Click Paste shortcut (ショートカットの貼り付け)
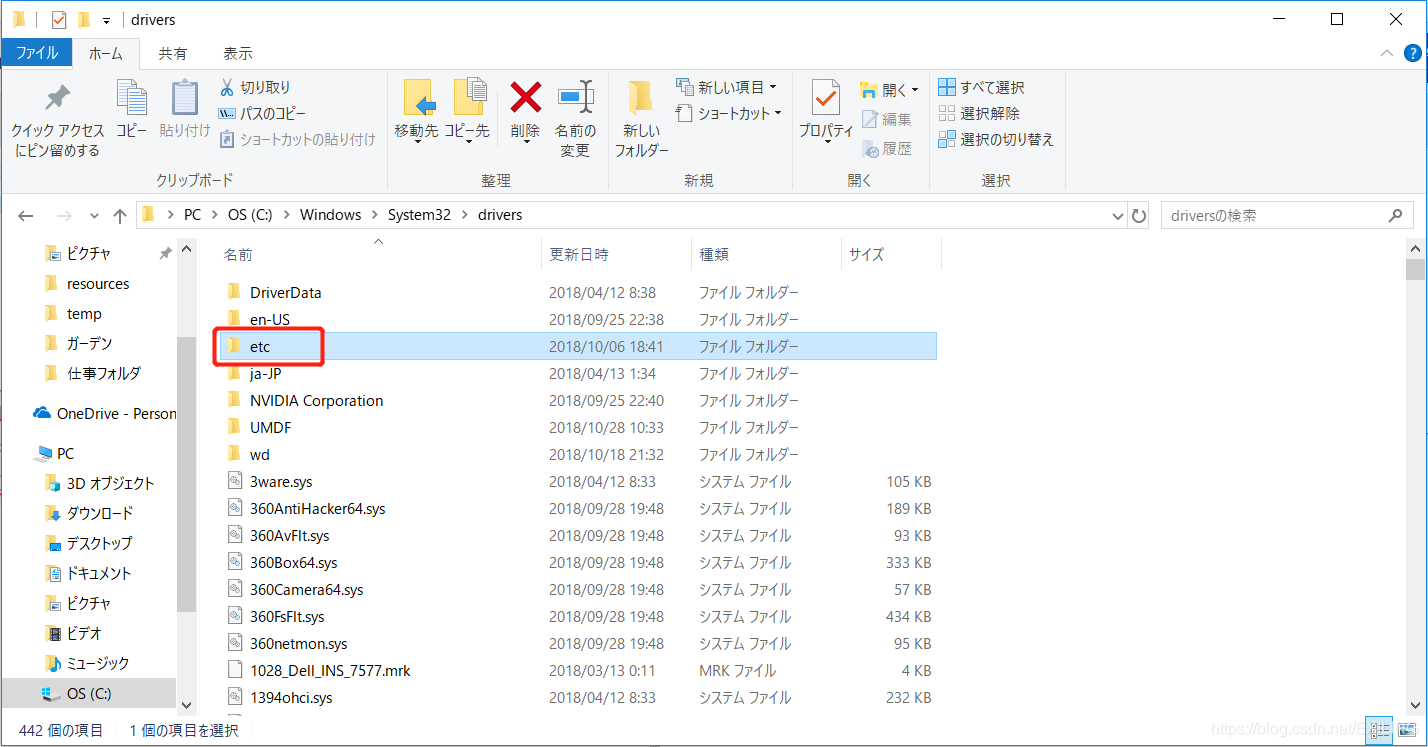1428x747 pixels. [x=297, y=140]
